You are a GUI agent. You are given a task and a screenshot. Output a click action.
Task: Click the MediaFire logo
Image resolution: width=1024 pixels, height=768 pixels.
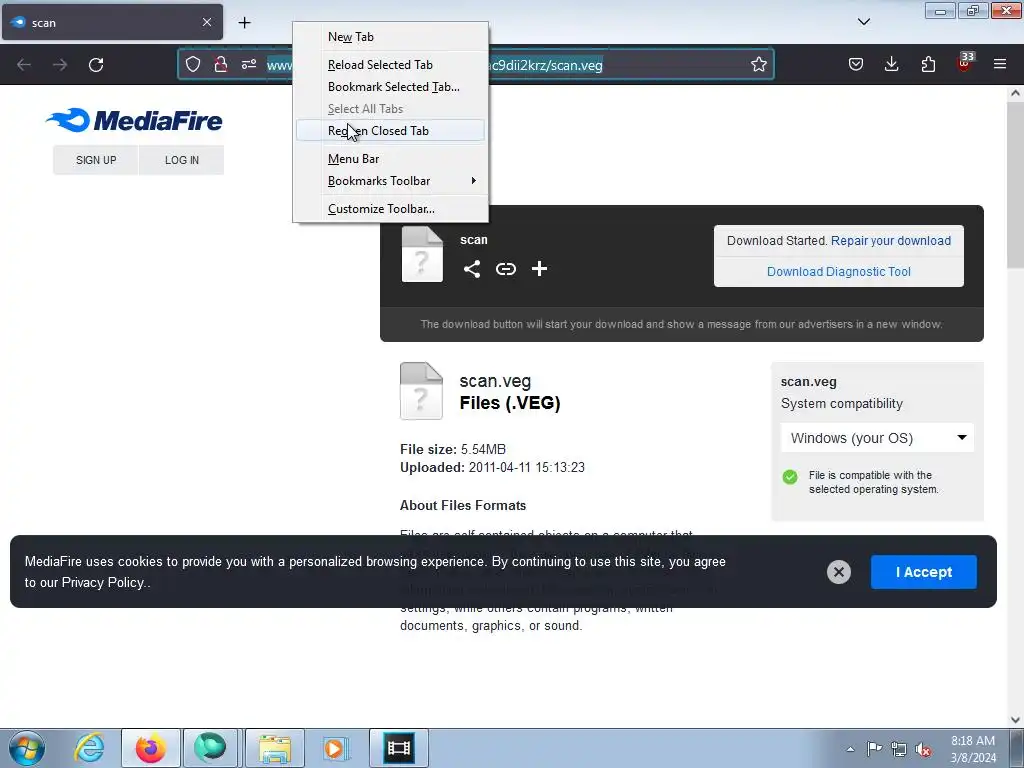[135, 120]
